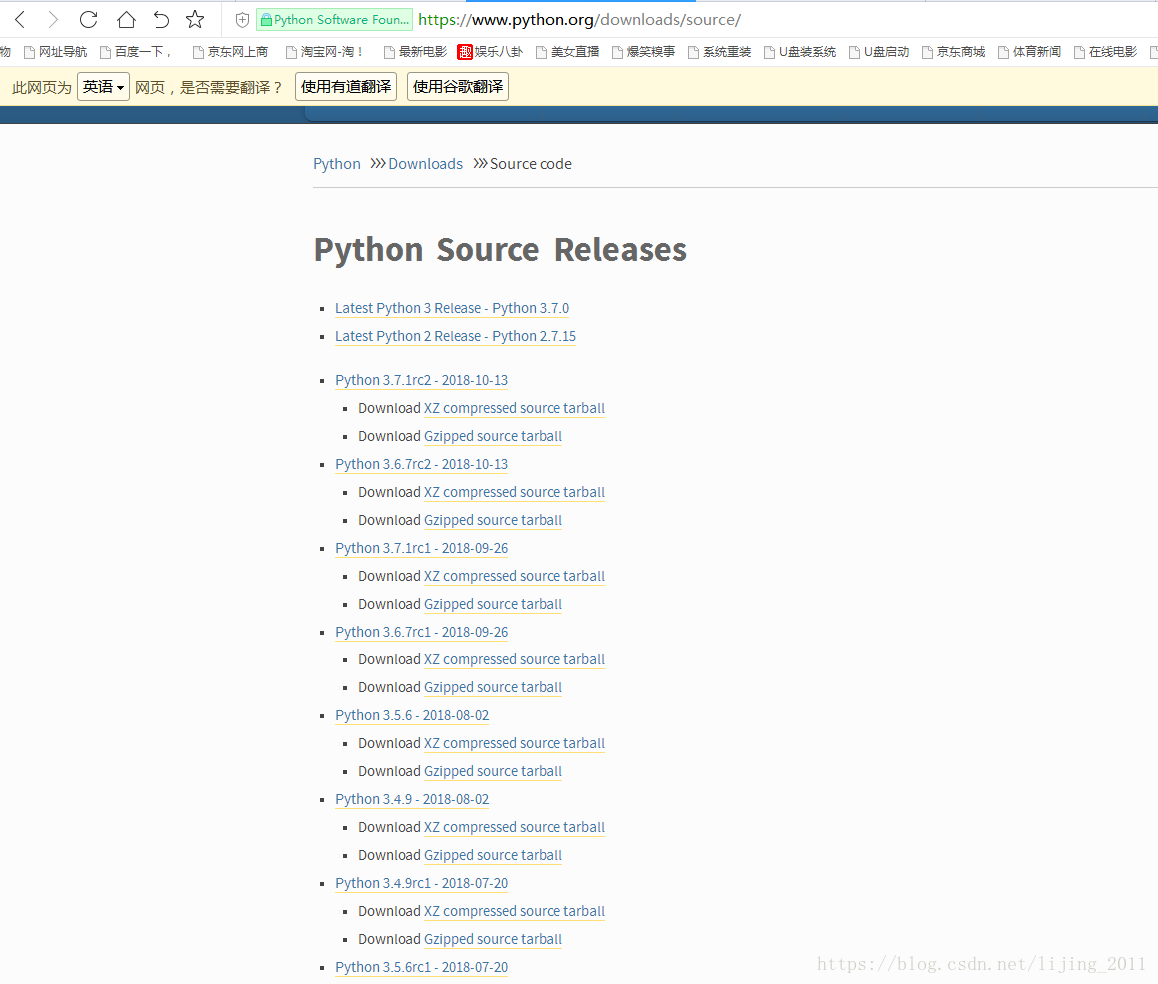Image resolution: width=1158 pixels, height=984 pixels.
Task: Open the U盘装系统 bookmark
Action: pyautogui.click(x=800, y=52)
